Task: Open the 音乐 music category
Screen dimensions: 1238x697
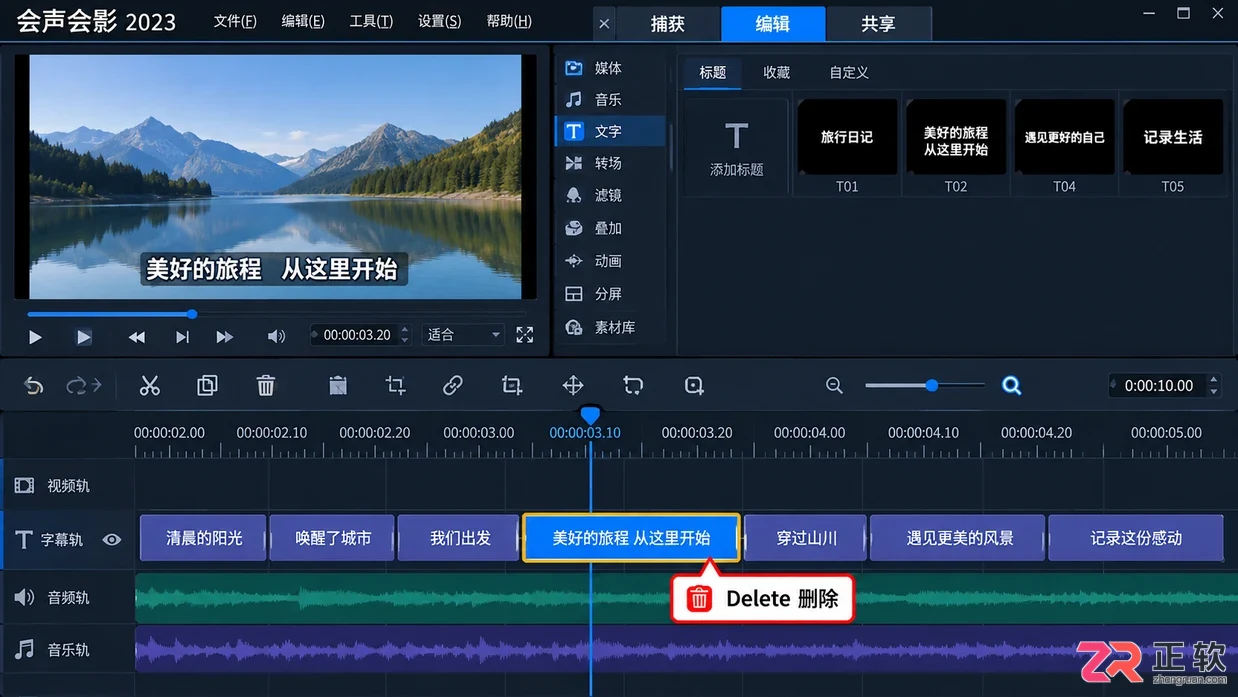Action: [x=609, y=100]
